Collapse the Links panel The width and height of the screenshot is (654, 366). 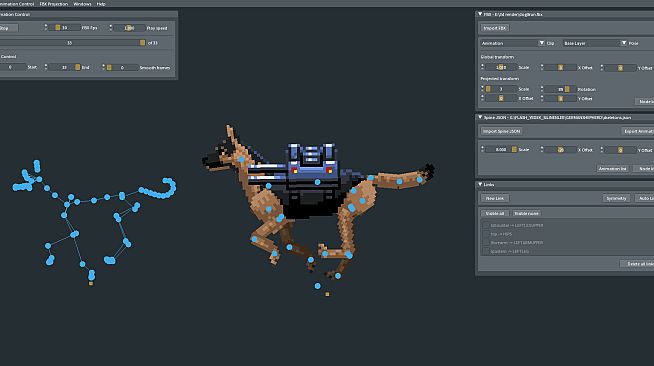click(480, 184)
